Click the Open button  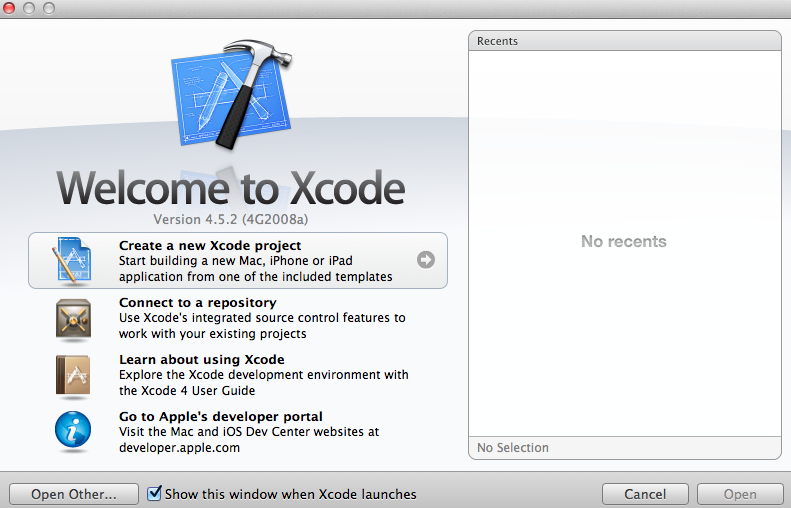point(740,494)
